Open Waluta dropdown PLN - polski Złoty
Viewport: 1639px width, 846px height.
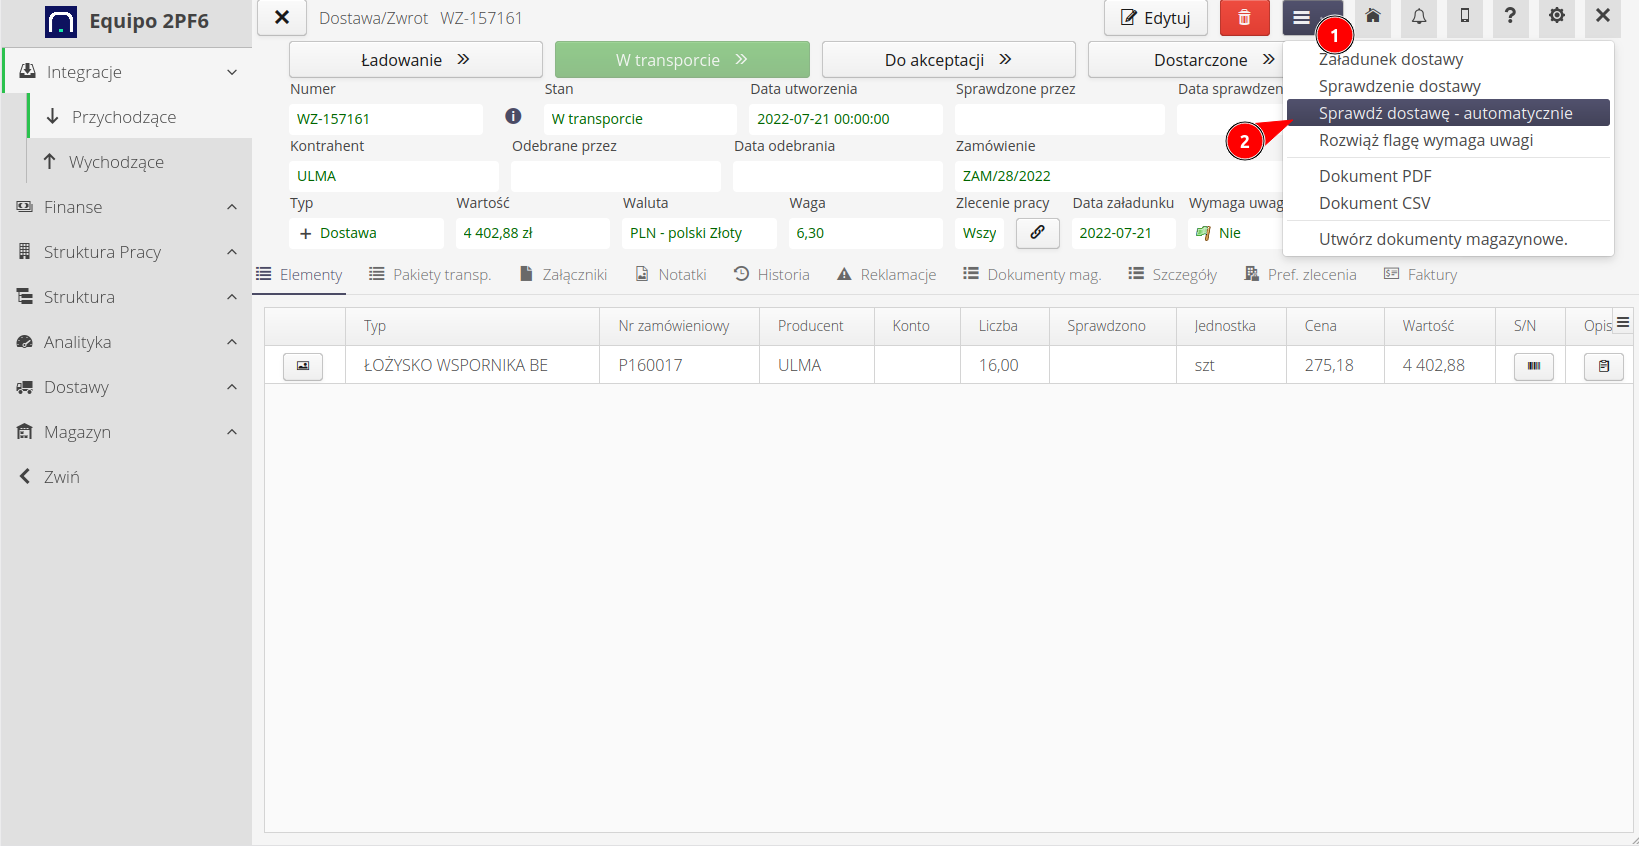point(699,233)
